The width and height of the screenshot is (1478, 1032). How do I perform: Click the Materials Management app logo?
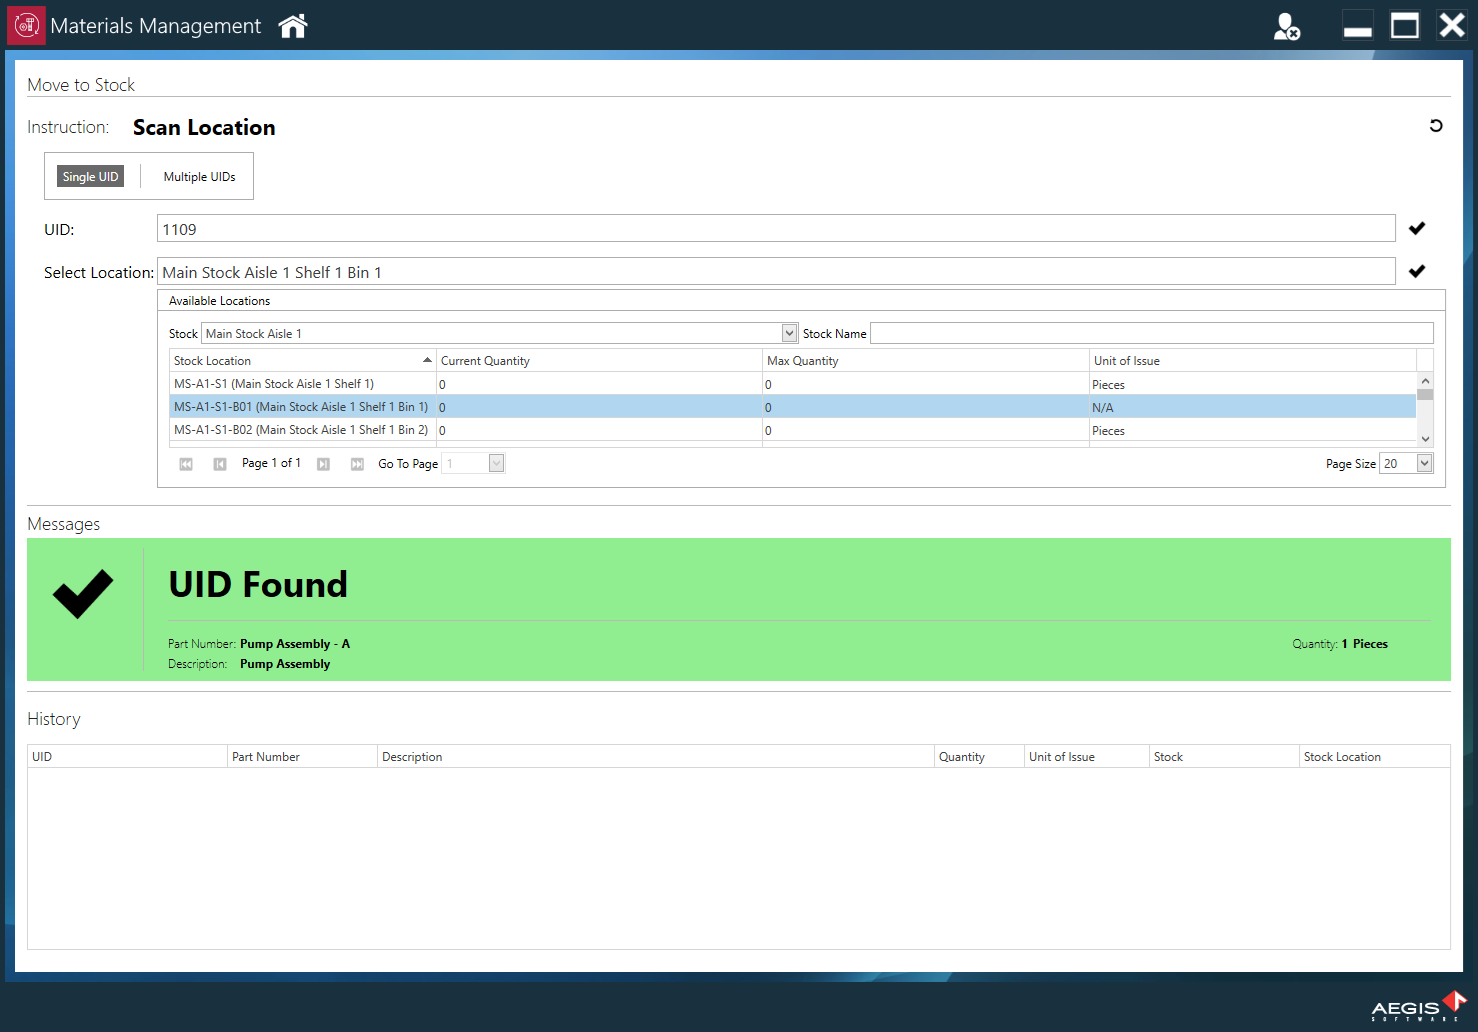pyautogui.click(x=26, y=26)
